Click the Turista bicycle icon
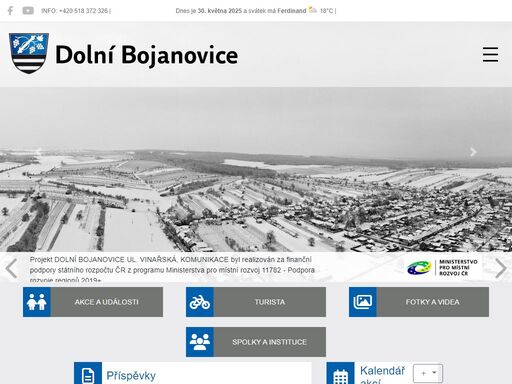Screen dimensions: 512x384 point(200,302)
